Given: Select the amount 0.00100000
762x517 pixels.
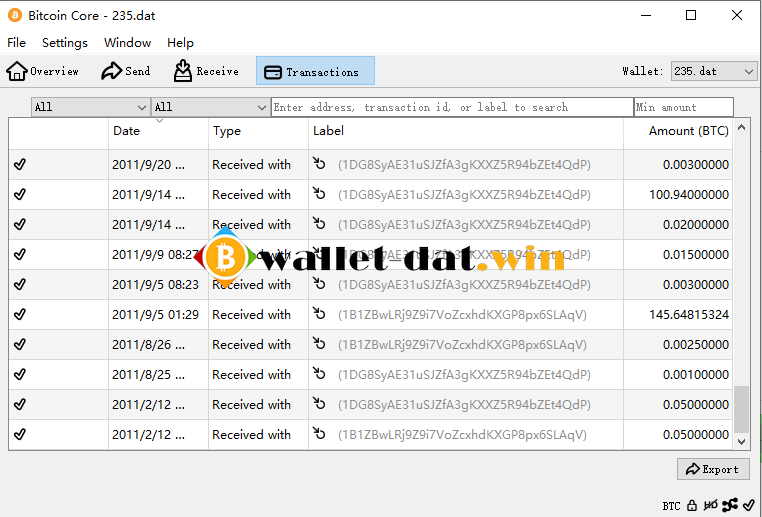Looking at the screenshot, I should (695, 375).
